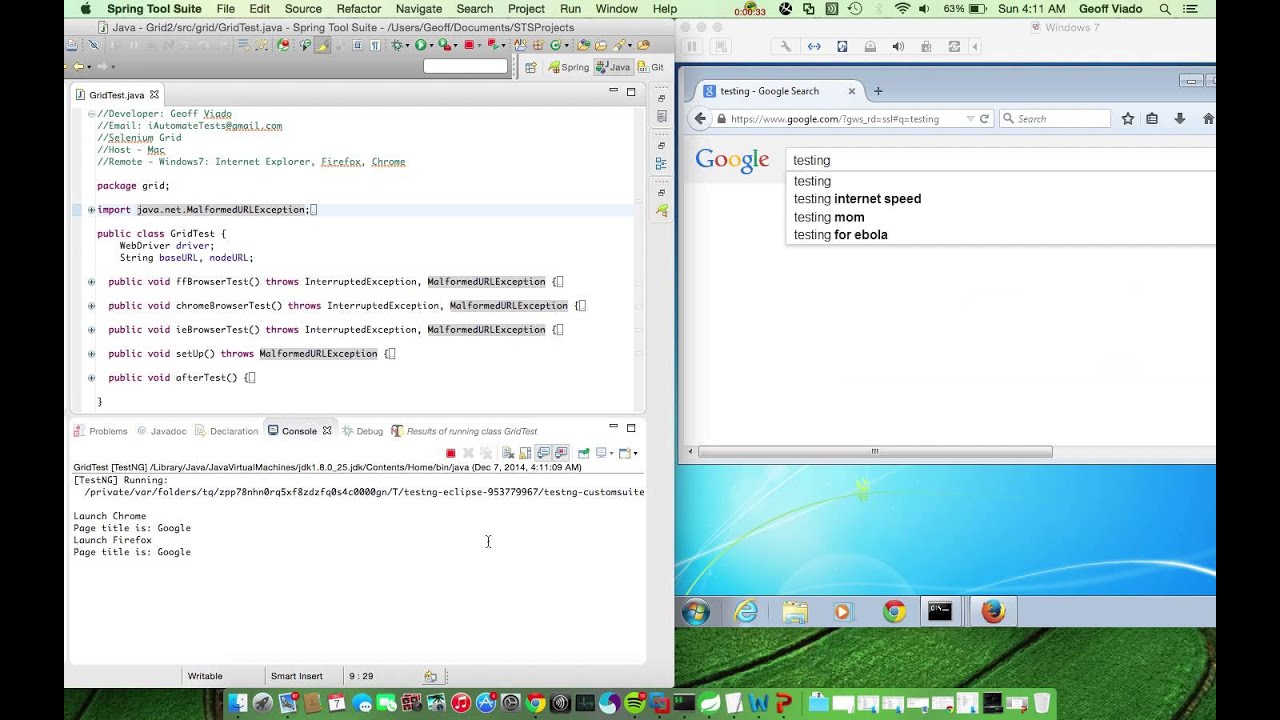The height and width of the screenshot is (720, 1280).
Task: Click the VMware wrench settings icon
Action: coord(786,46)
